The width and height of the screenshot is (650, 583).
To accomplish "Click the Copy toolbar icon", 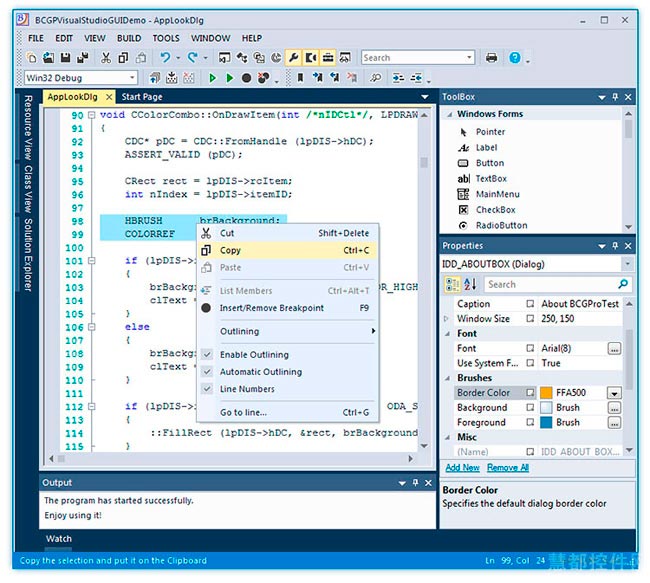I will pyautogui.click(x=123, y=57).
